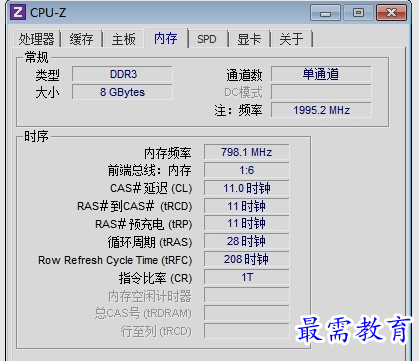Click the 1995.2 MHz frequency value
The width and height of the screenshot is (419, 361).
[x=321, y=110]
